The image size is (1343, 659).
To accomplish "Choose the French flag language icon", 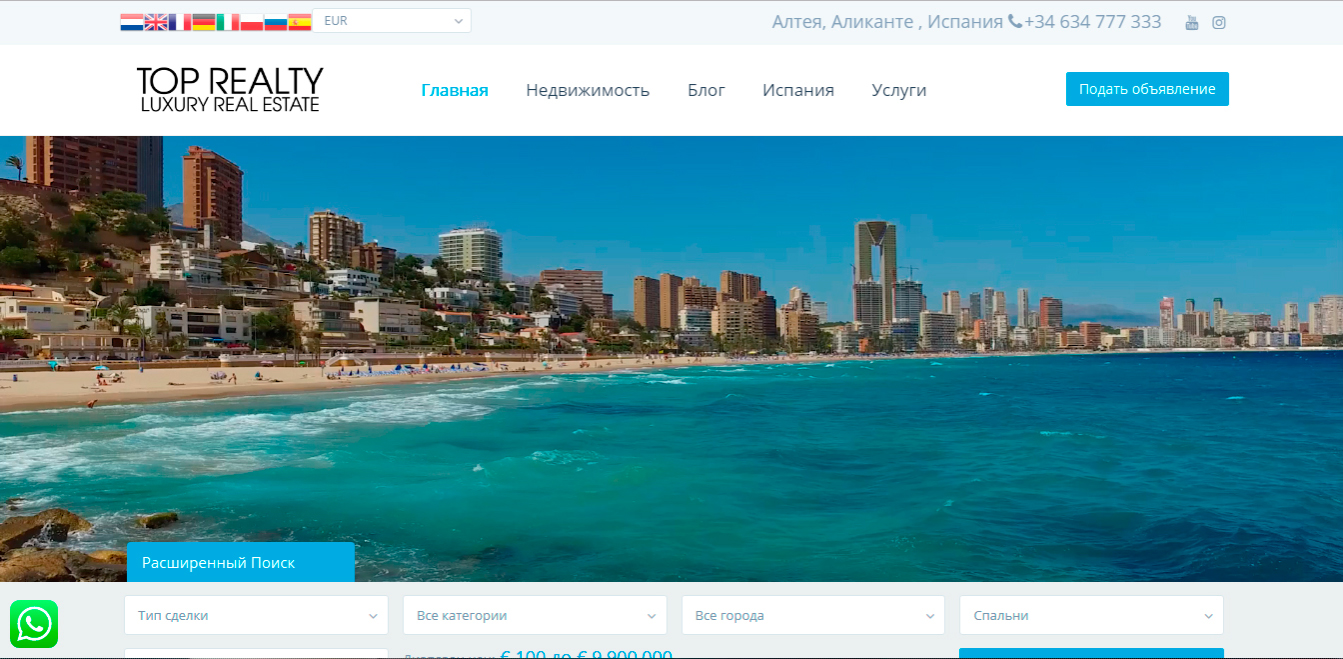I will [180, 22].
